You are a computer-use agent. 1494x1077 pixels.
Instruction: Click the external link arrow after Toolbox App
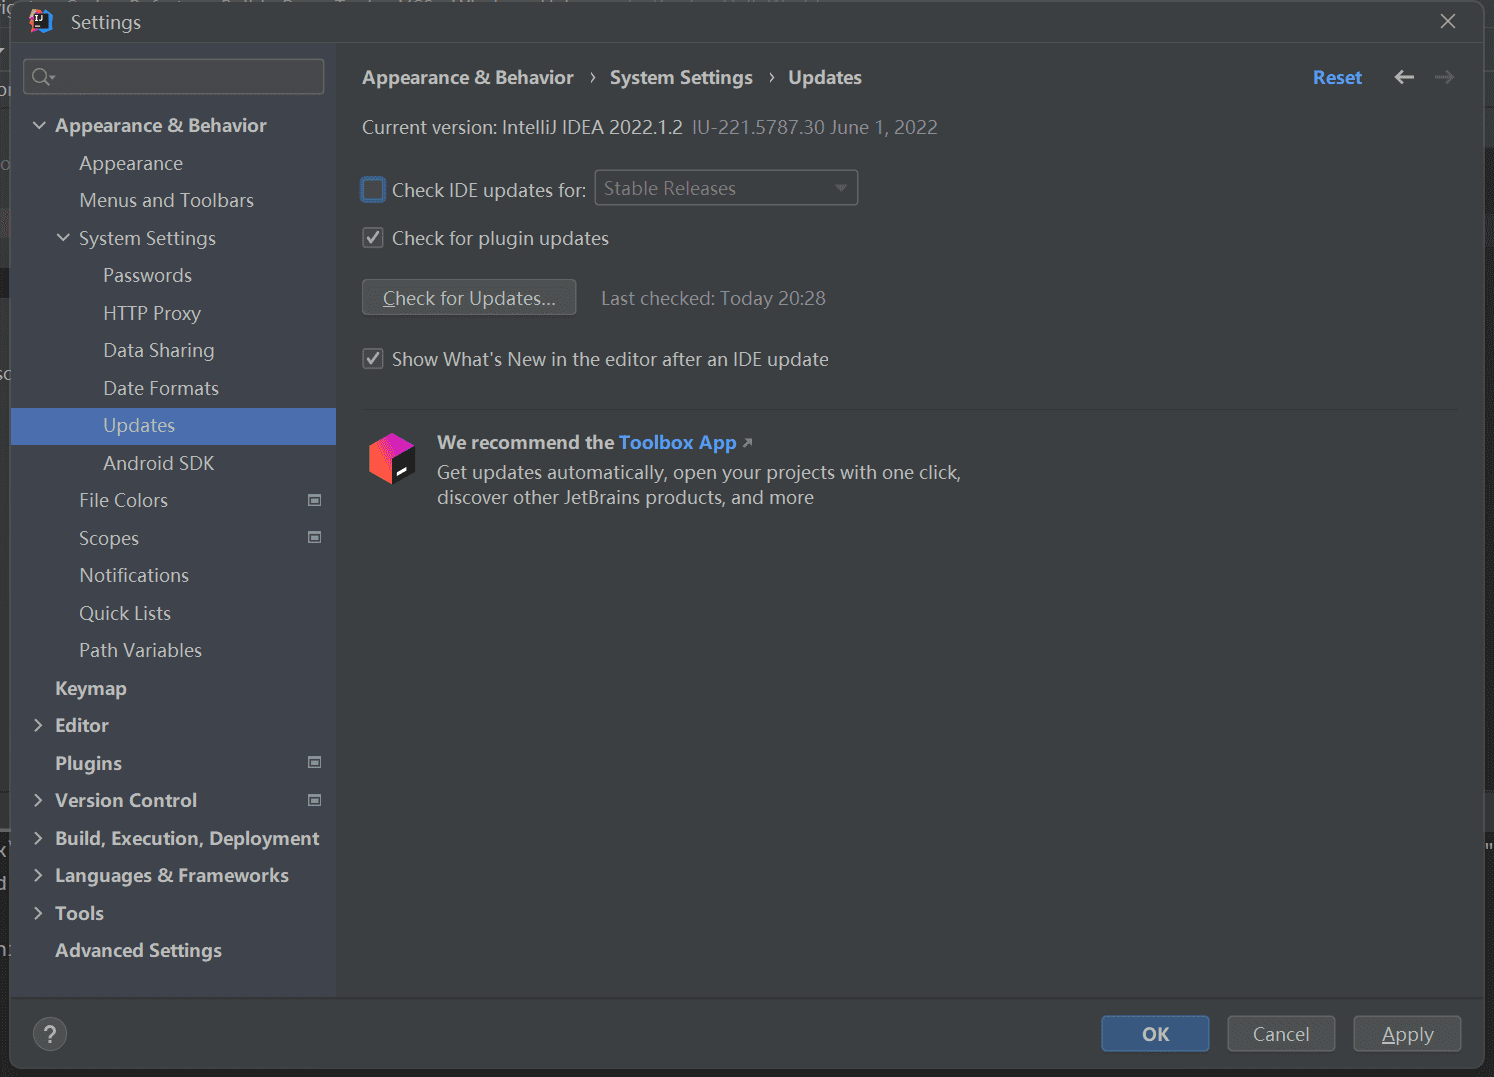tap(747, 442)
